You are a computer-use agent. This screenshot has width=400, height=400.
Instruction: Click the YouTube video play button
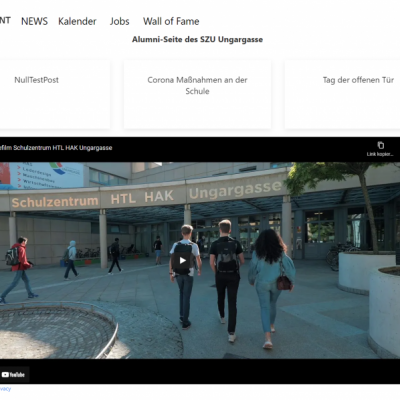pos(183,260)
